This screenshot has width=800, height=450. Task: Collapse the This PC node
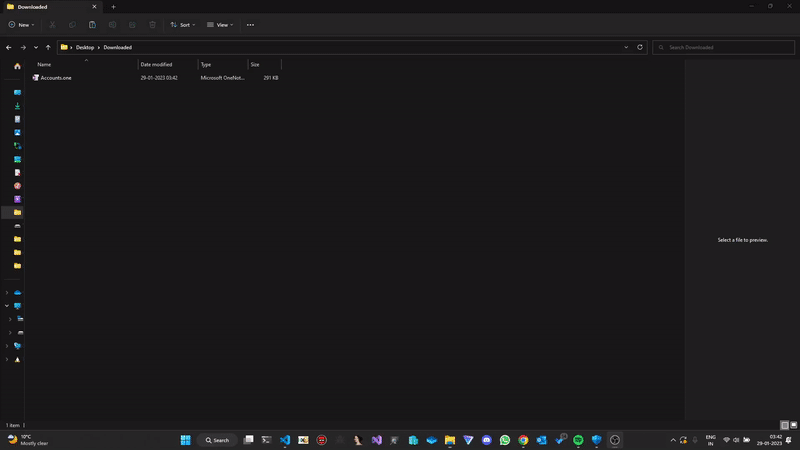coord(7,306)
